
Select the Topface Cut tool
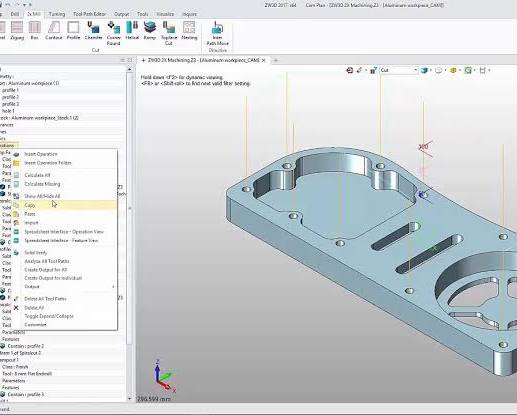coord(169,33)
